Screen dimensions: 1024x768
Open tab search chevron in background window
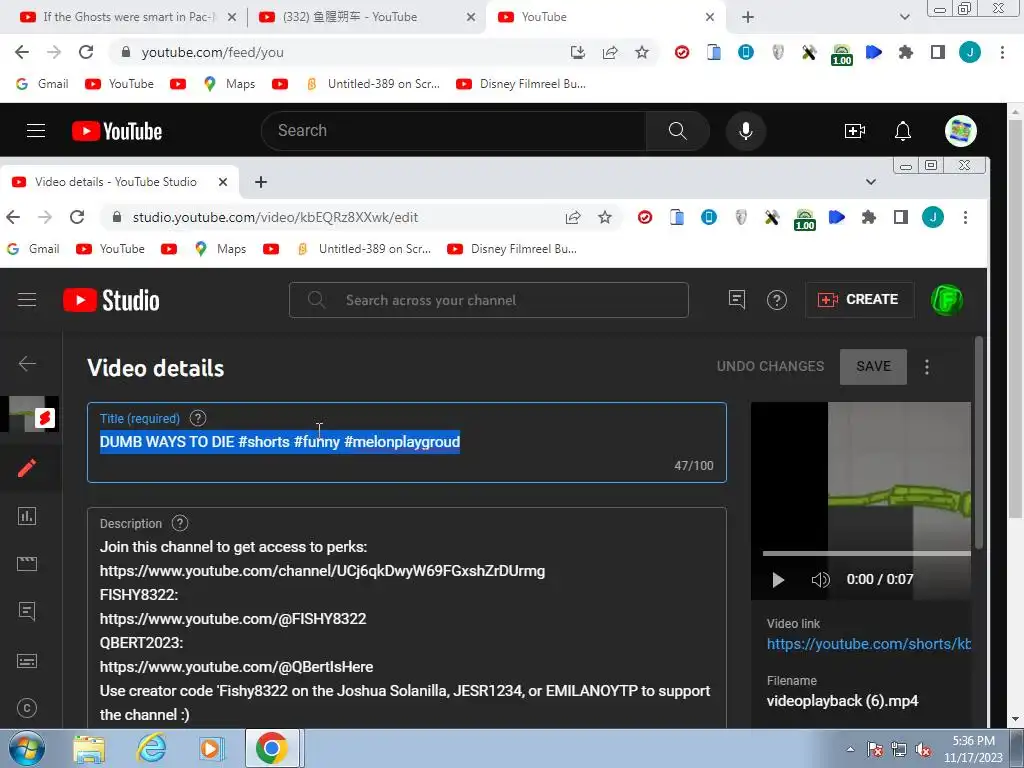pos(904,17)
